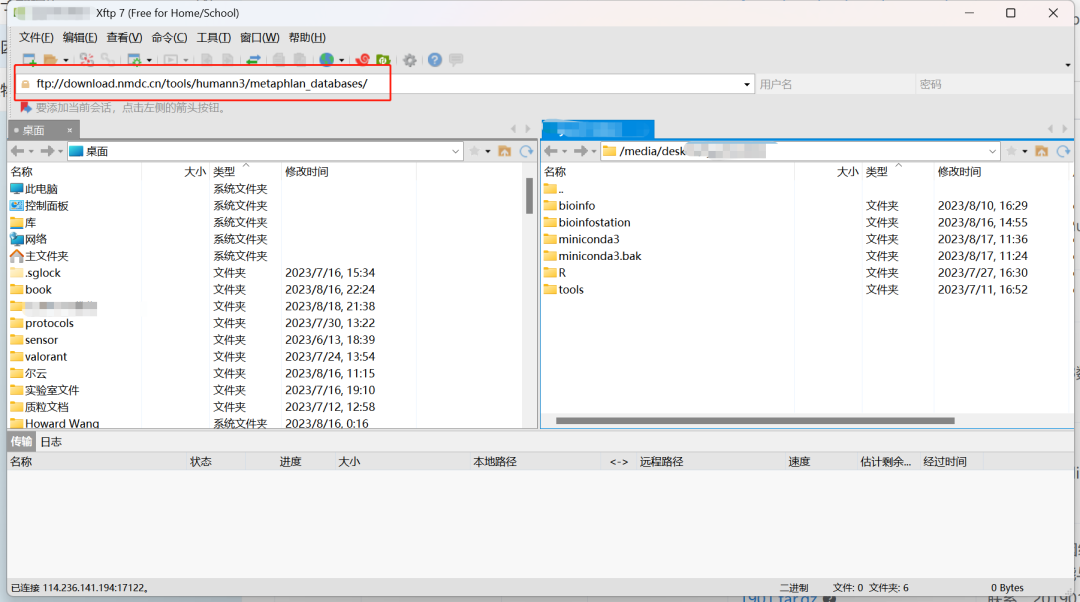Screen dimensions: 1080x602
Task: Click the 用户名 username field
Action: 834,84
